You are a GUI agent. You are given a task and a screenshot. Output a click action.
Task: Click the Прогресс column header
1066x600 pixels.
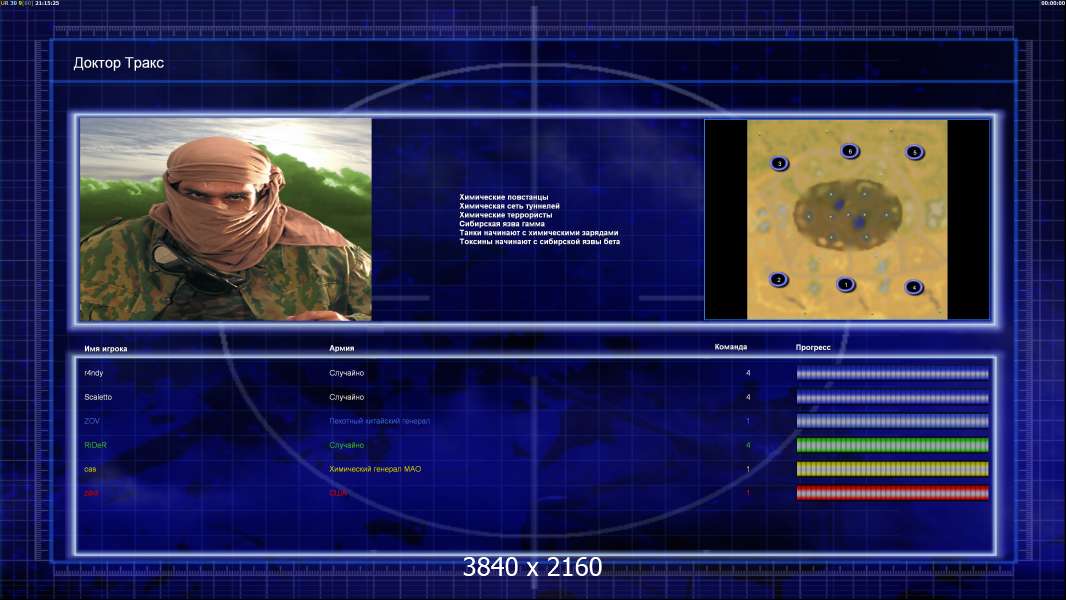tap(813, 347)
